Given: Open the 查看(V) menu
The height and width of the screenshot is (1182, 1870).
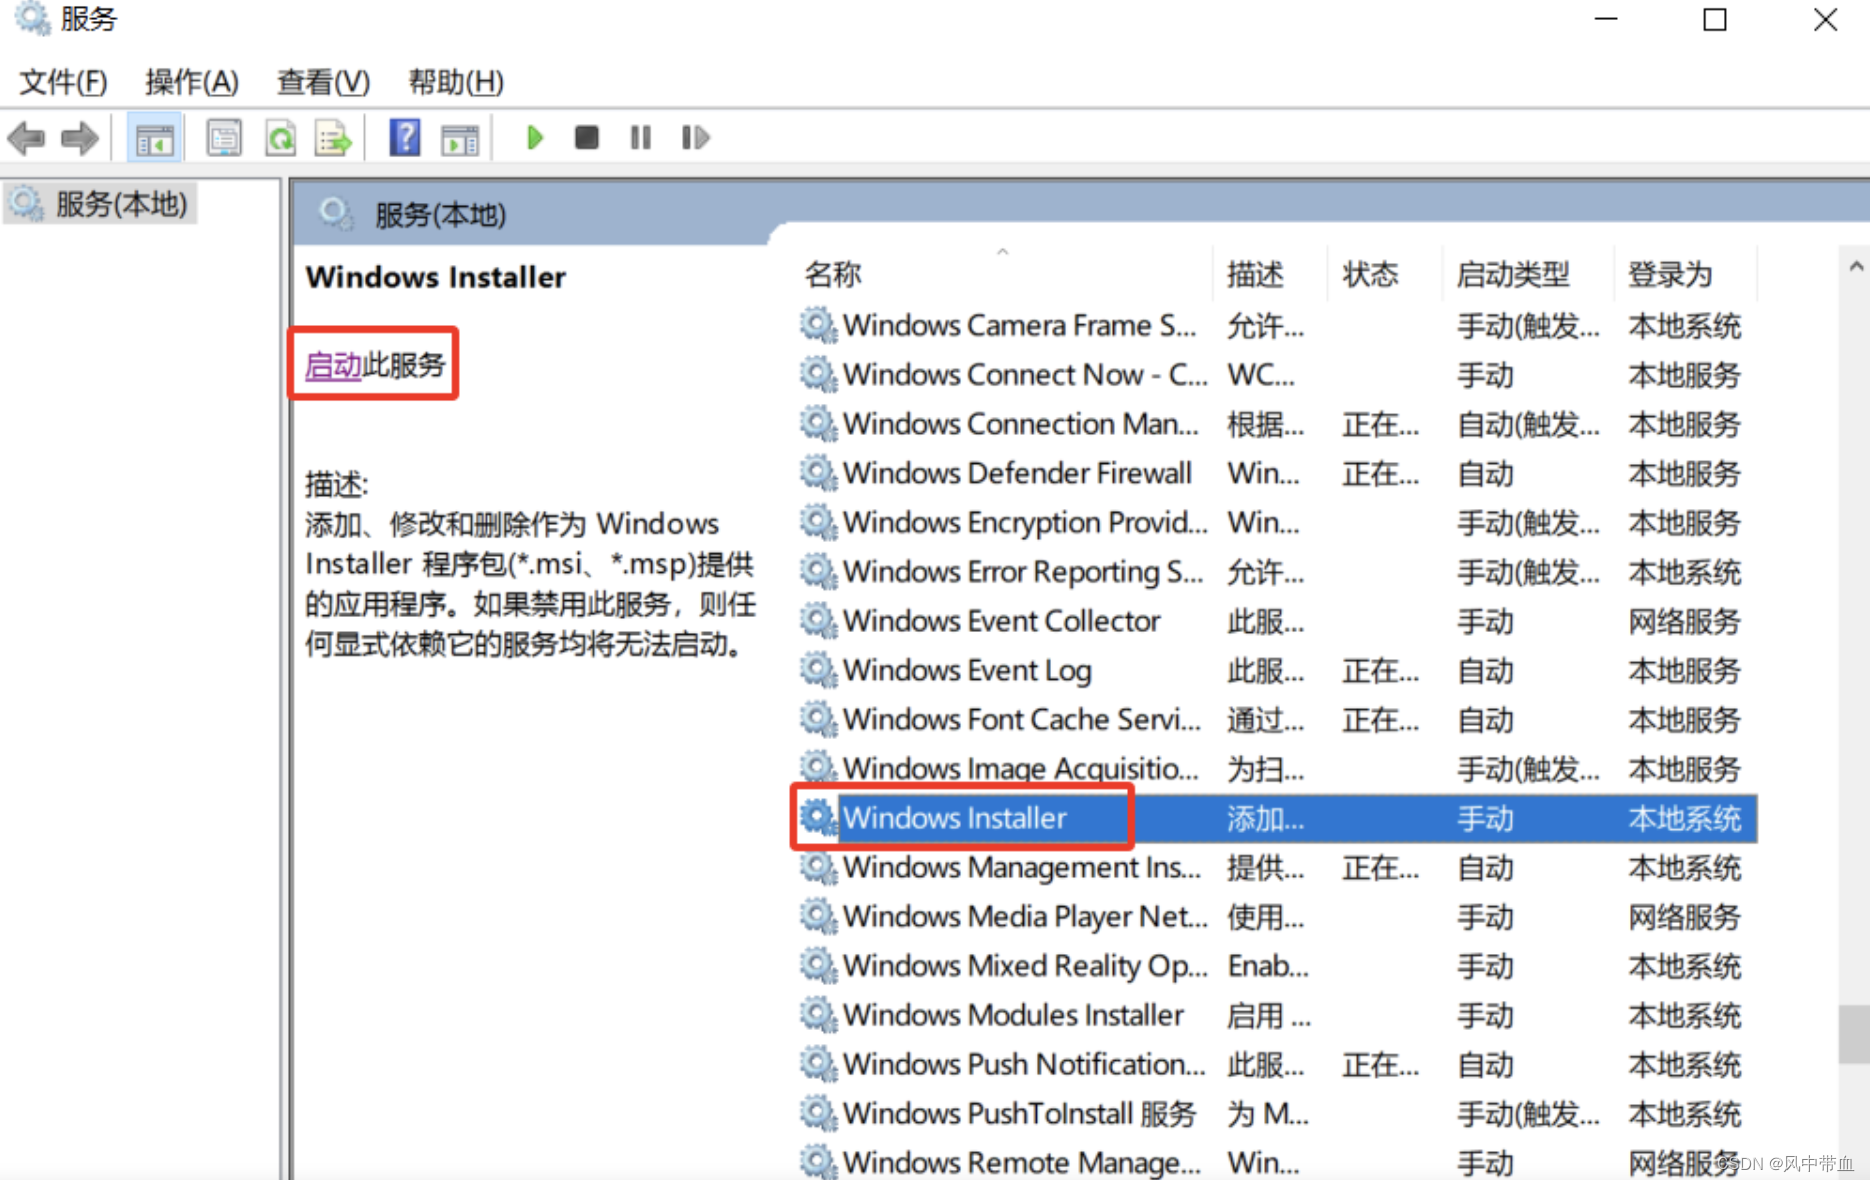Looking at the screenshot, I should tap(324, 81).
